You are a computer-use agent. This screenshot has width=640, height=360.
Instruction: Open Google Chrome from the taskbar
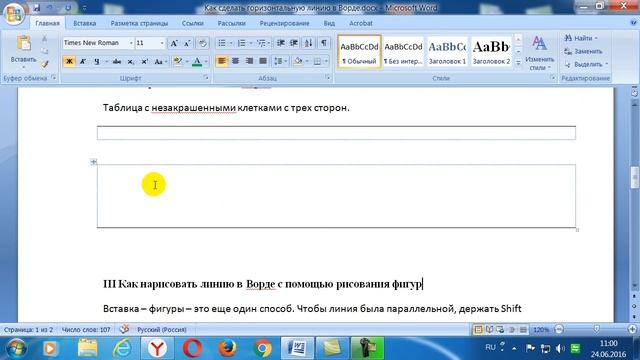pyautogui.click(x=262, y=348)
